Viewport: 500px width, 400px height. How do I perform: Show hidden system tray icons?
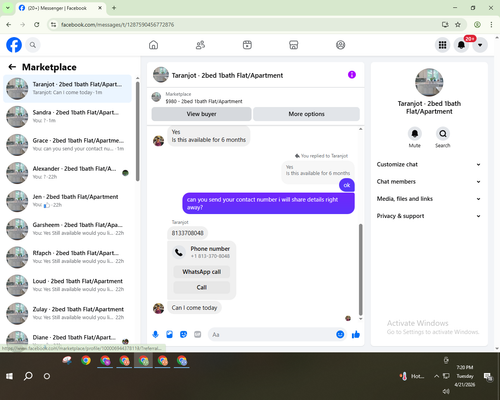pyautogui.click(x=436, y=376)
